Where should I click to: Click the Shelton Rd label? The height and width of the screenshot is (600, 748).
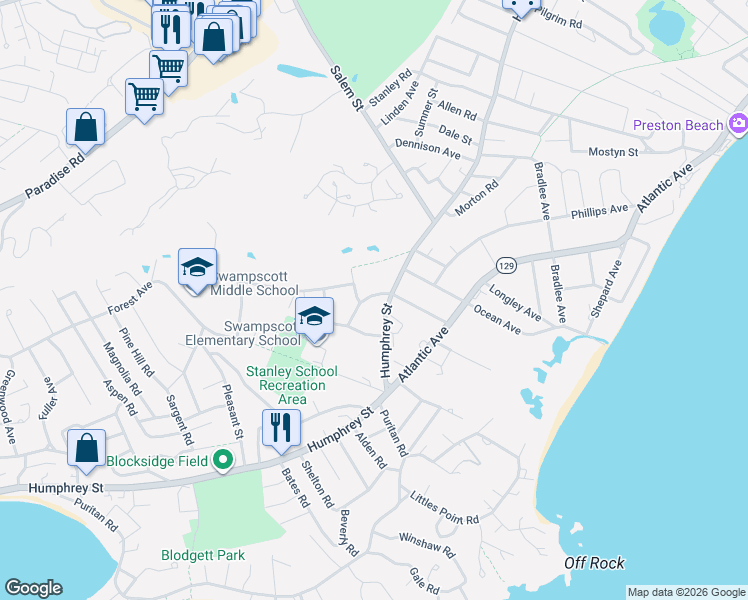318,485
